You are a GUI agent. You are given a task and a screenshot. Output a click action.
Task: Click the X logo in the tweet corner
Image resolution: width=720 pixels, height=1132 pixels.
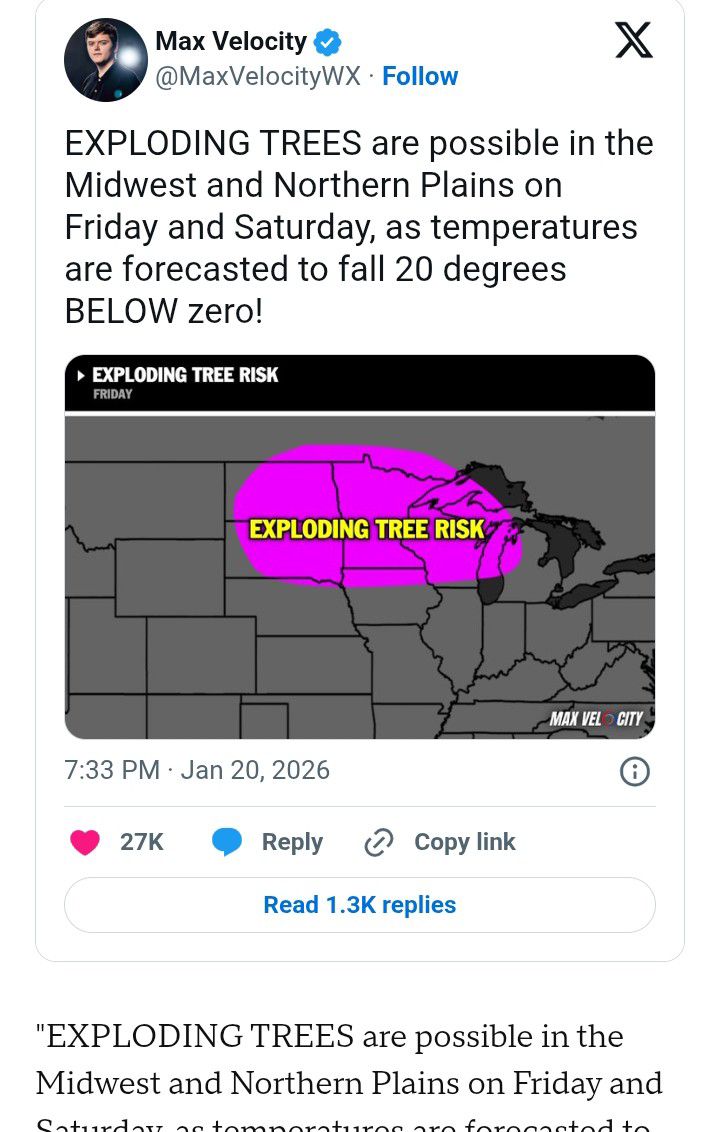coord(634,42)
